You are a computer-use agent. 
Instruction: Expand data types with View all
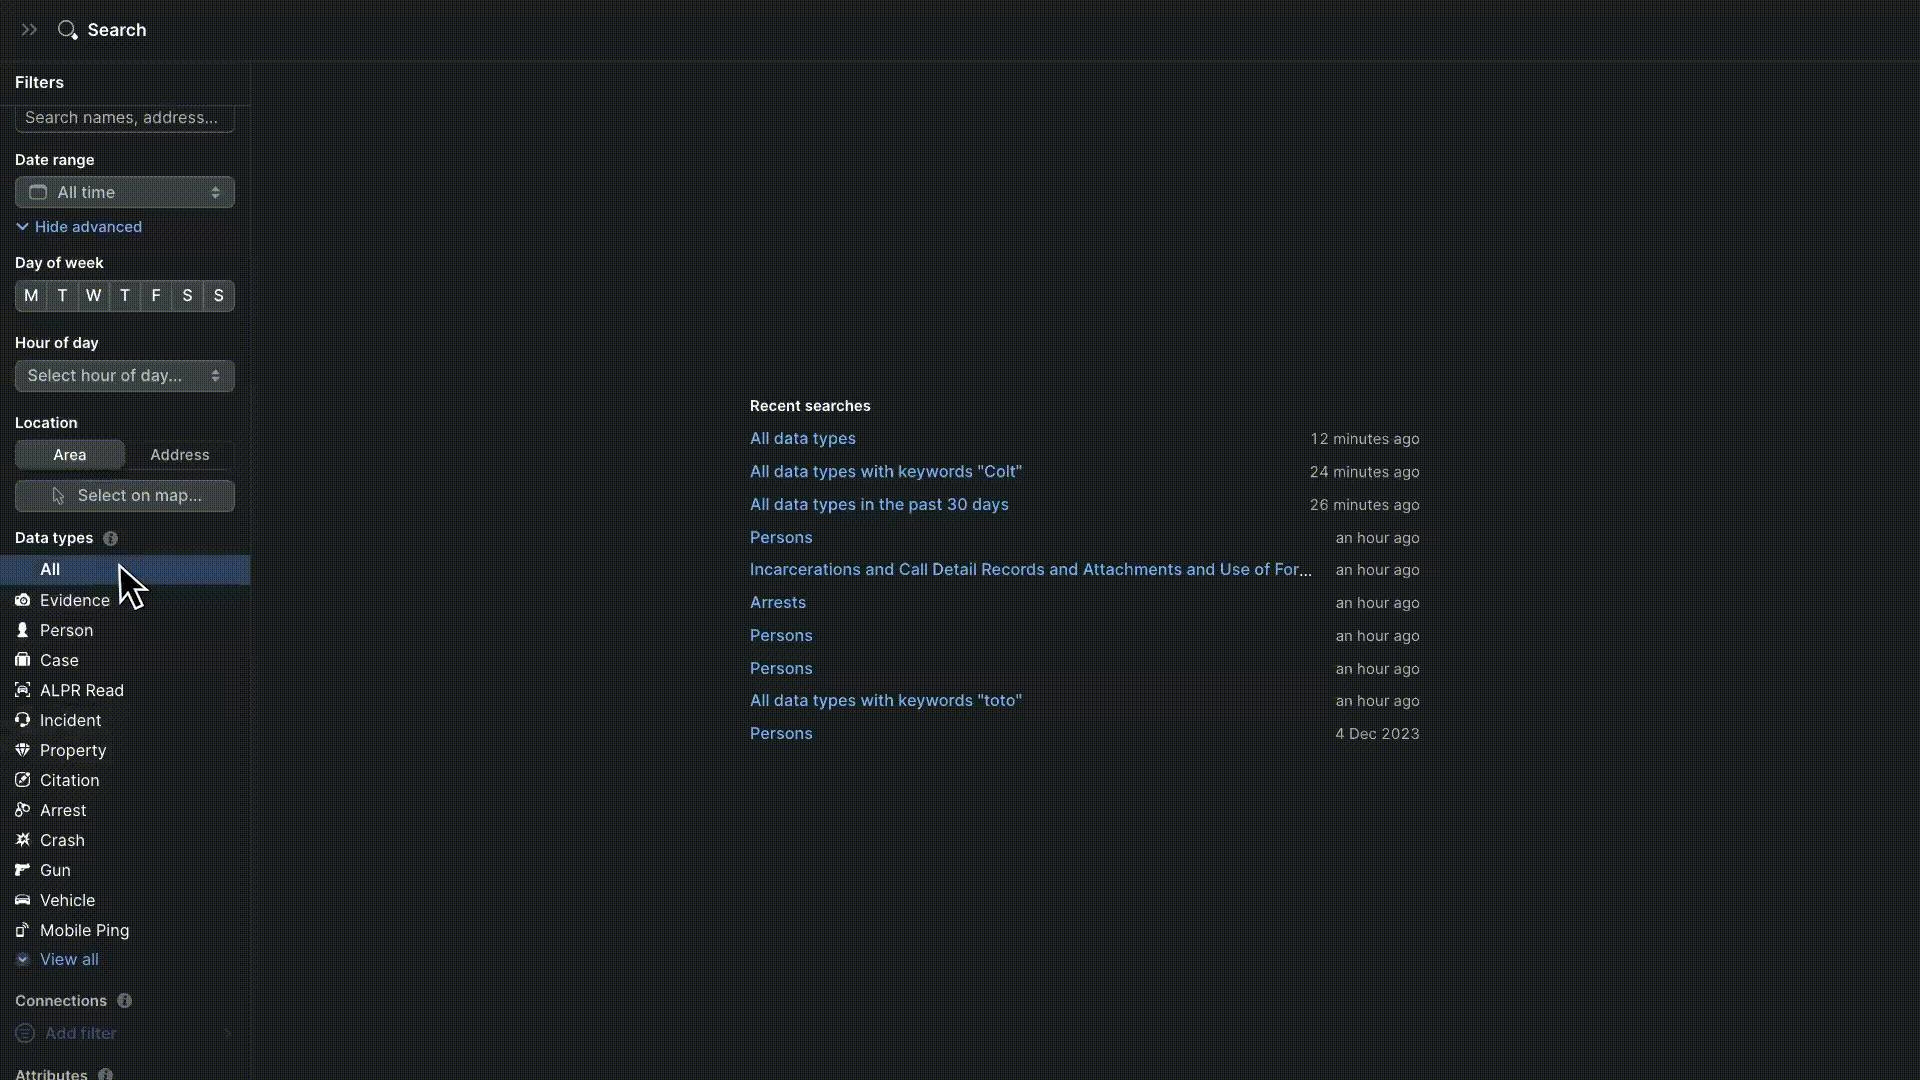tap(57, 960)
